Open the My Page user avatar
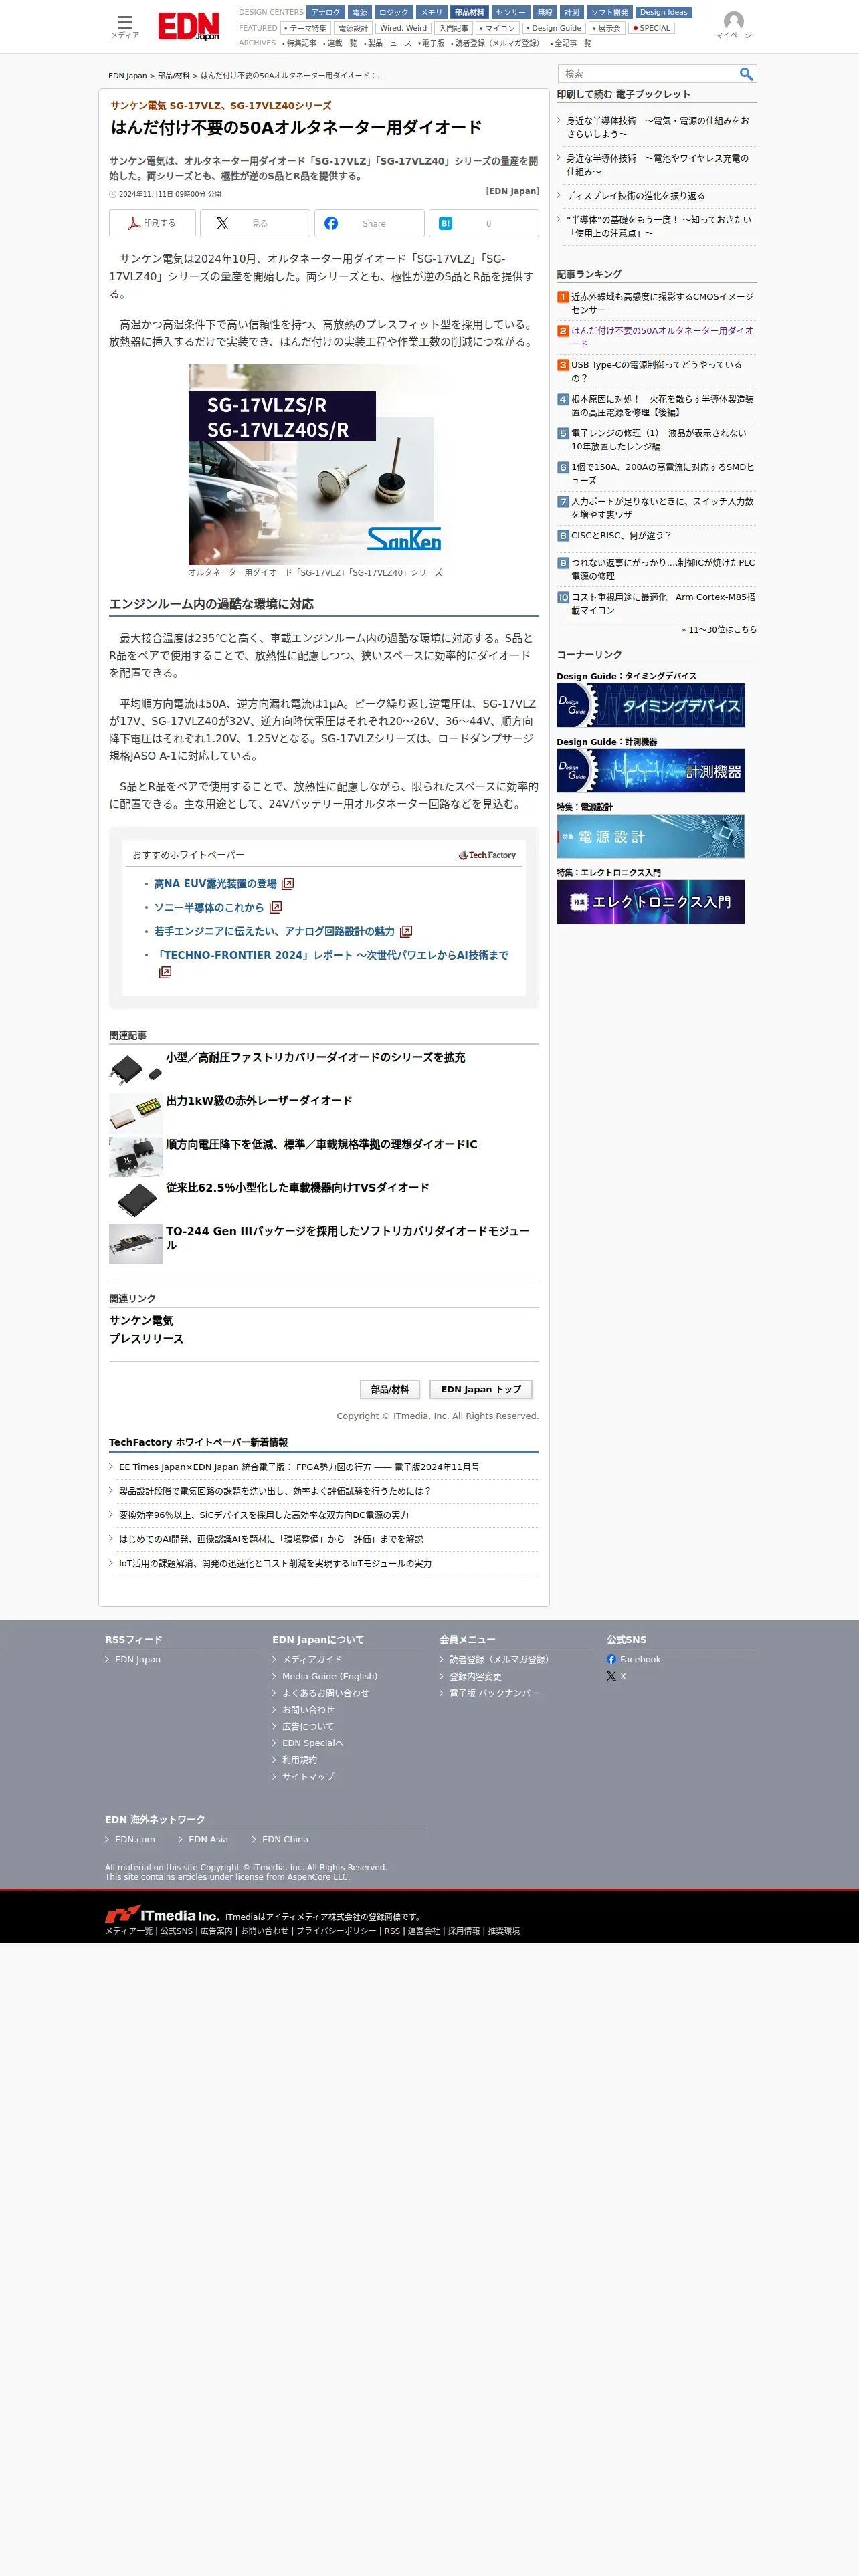 733,25
